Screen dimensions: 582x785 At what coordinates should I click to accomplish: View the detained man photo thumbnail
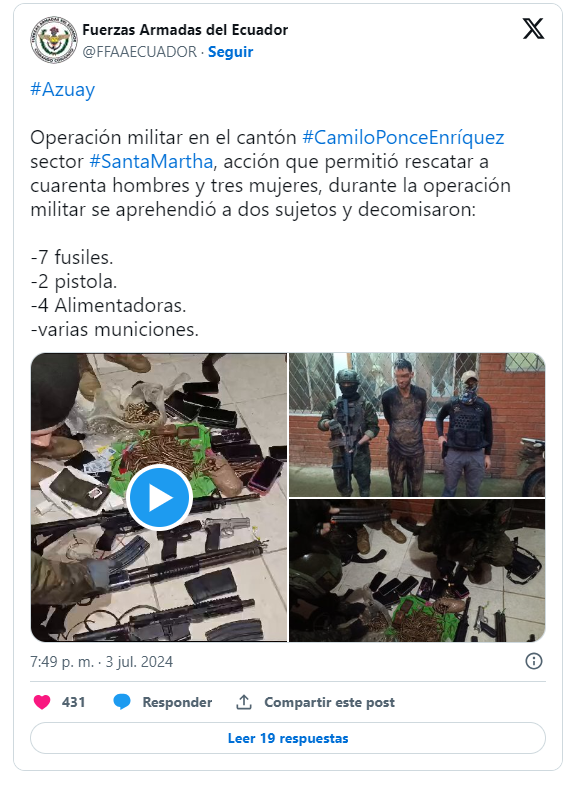[417, 425]
